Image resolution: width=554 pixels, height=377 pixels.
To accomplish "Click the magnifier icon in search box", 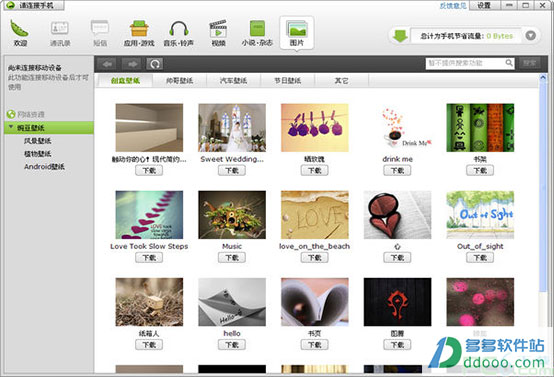I will coord(509,63).
